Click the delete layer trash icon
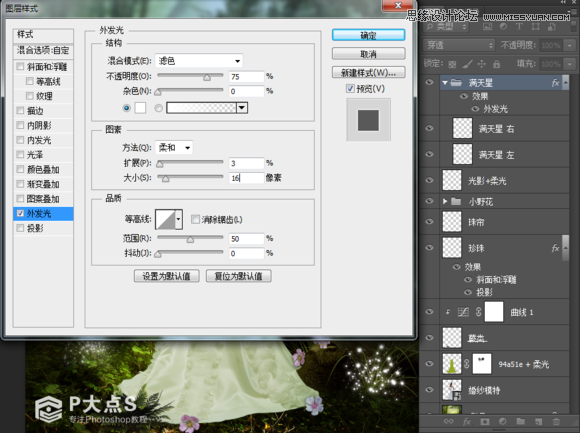Image resolution: width=580 pixels, height=433 pixels. point(556,422)
